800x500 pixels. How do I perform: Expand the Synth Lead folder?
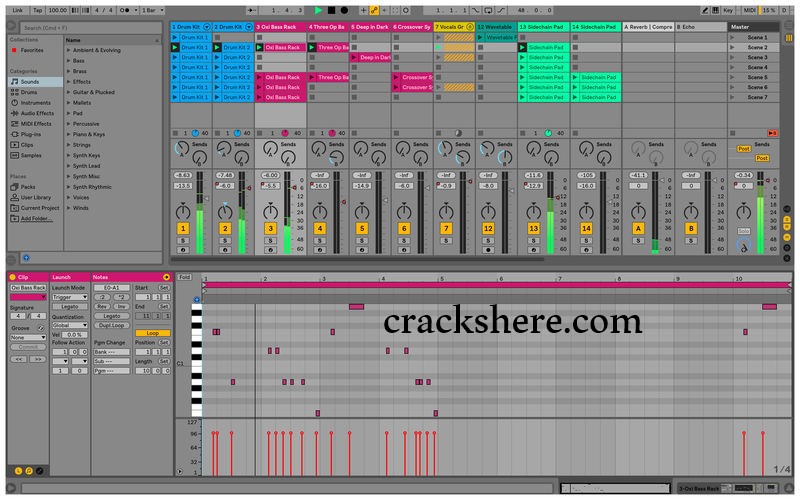pyautogui.click(x=68, y=166)
